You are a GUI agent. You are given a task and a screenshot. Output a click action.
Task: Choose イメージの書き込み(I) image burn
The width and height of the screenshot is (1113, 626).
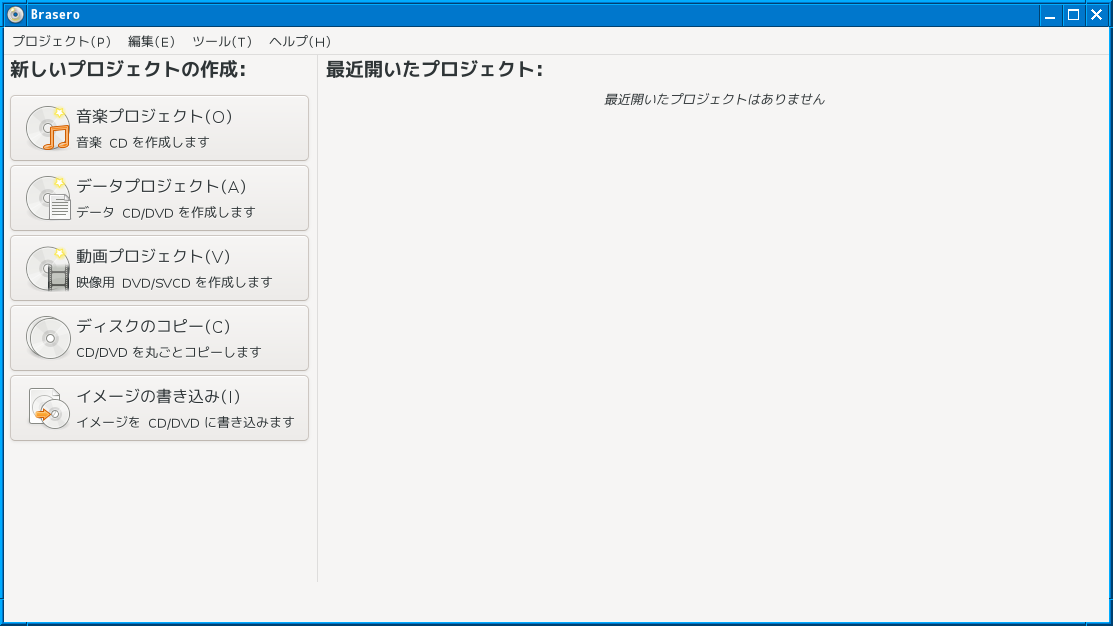[x=160, y=408]
